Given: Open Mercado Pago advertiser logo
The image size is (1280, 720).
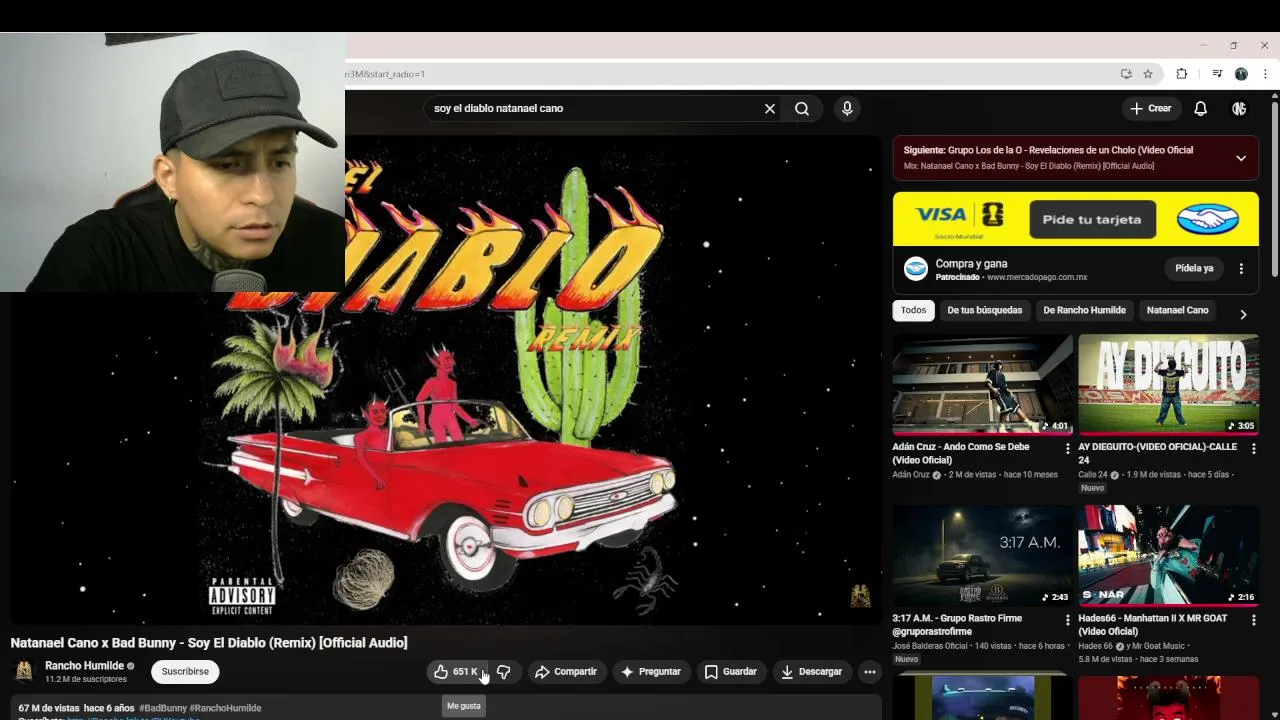Looking at the screenshot, I should 915,269.
